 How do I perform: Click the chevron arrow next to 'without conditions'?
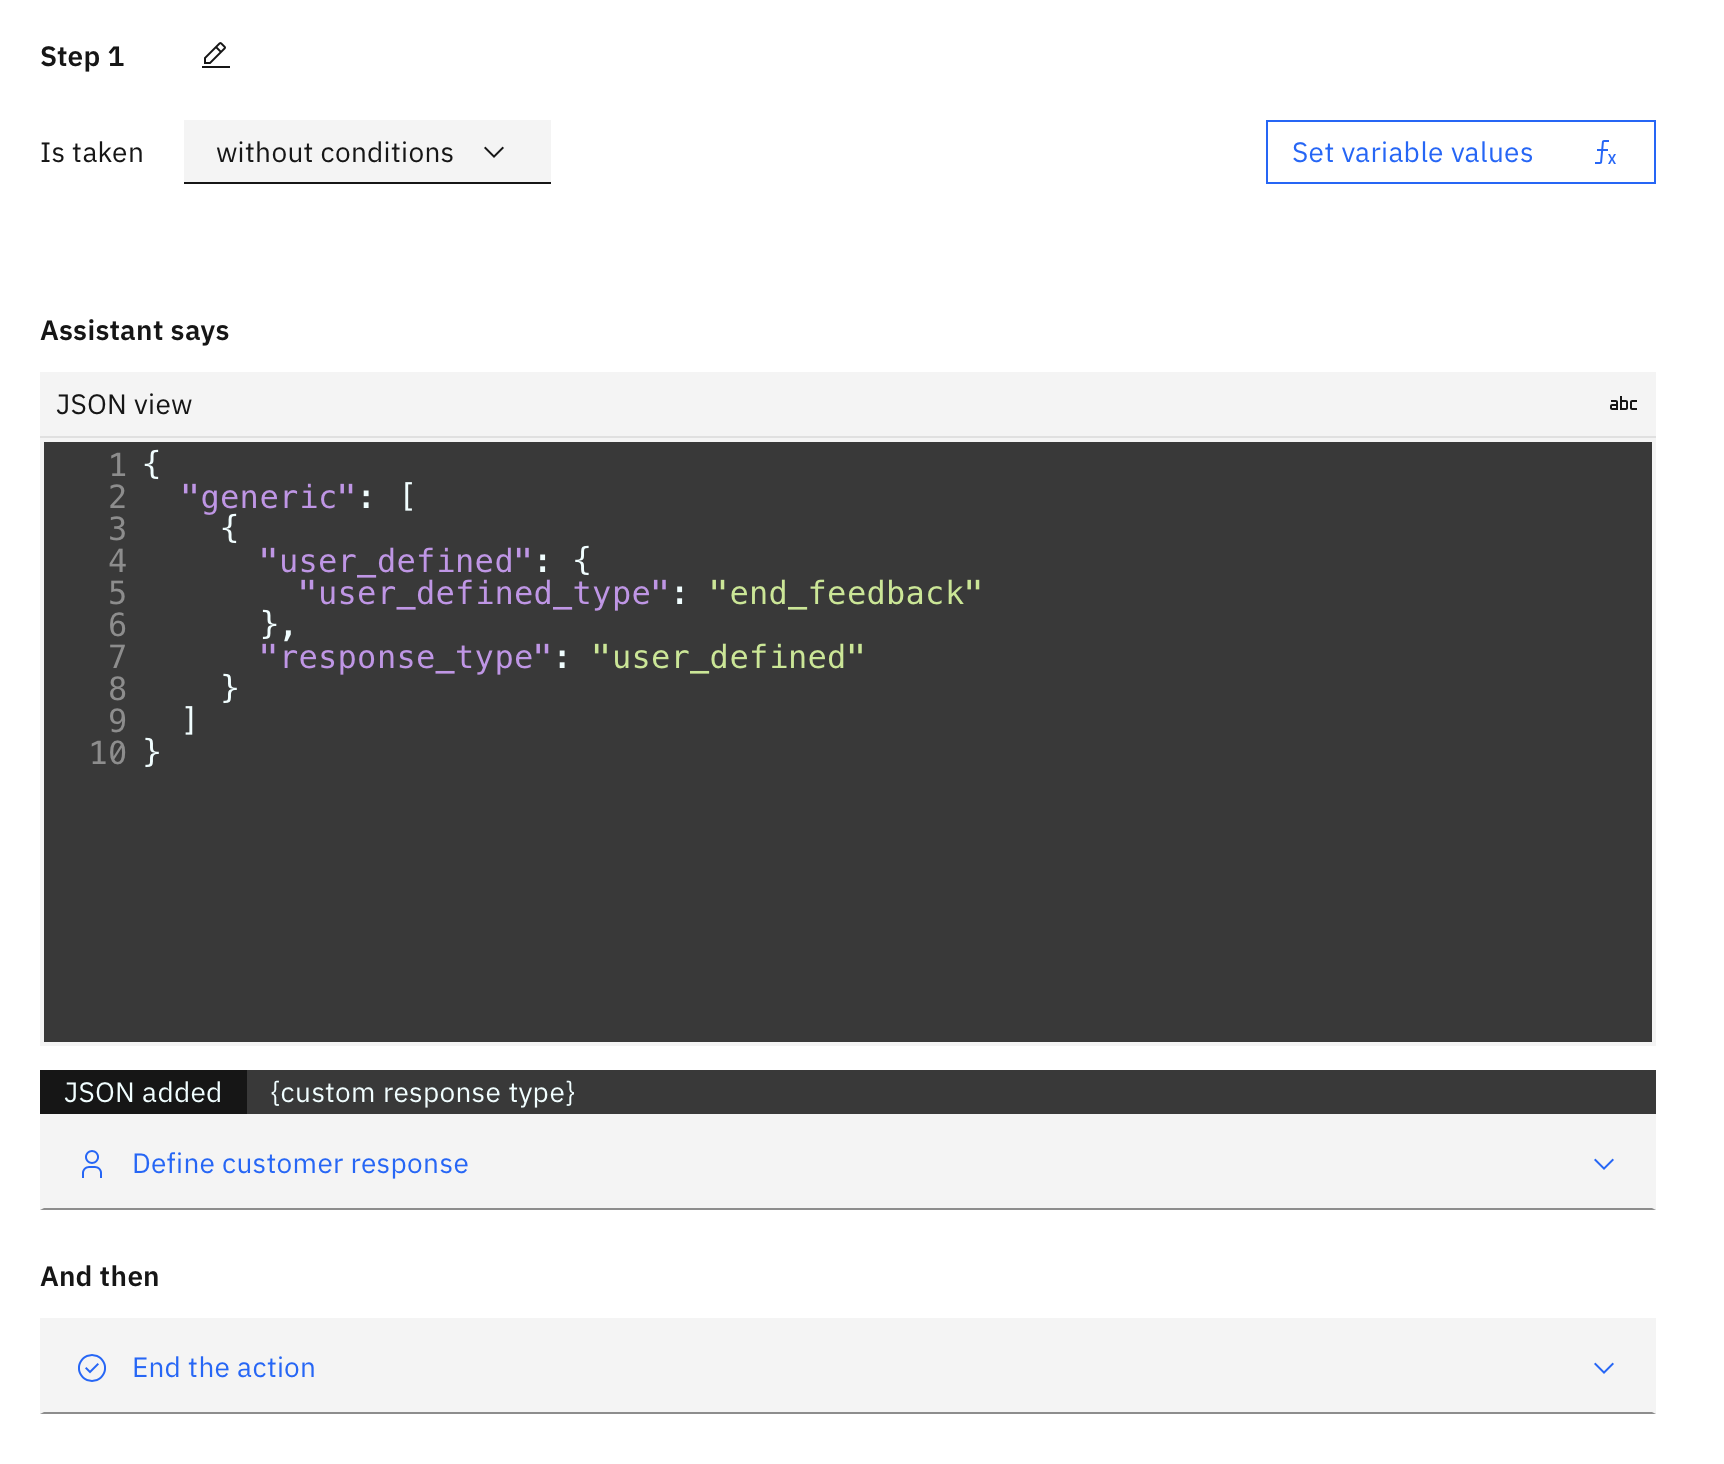(x=494, y=152)
